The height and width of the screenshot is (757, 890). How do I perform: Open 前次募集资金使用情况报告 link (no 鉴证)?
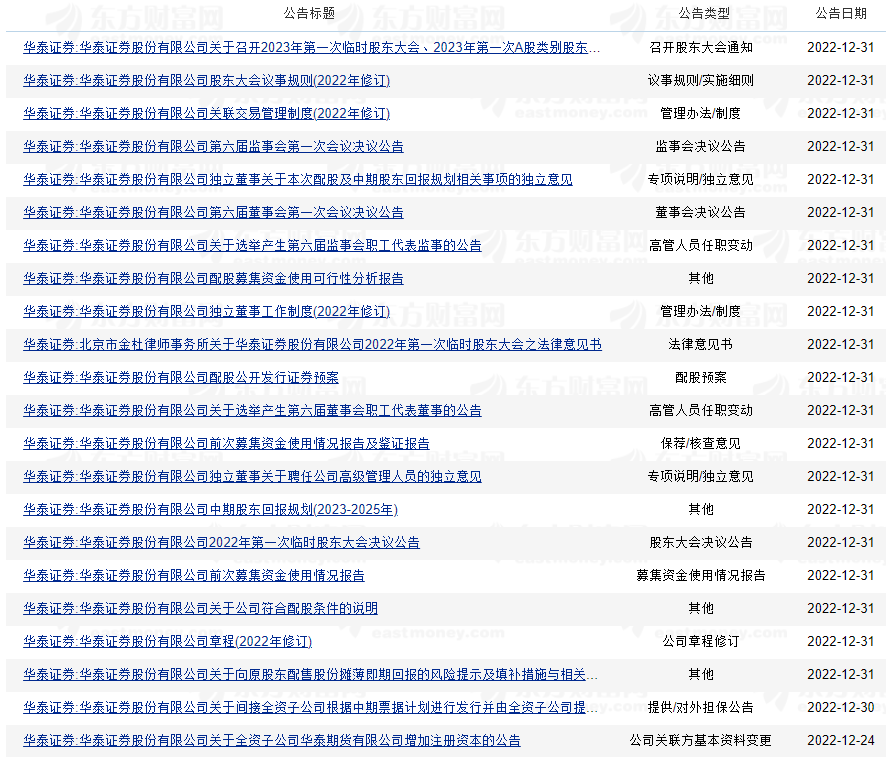coord(194,575)
